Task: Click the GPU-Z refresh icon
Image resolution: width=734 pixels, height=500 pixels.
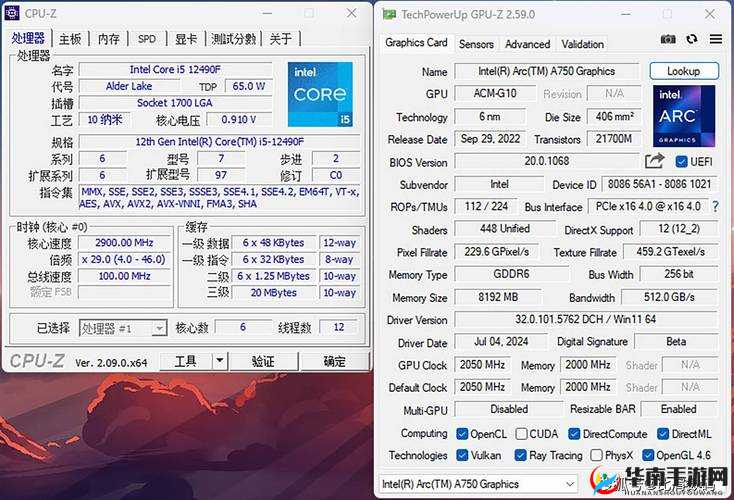Action: click(x=692, y=40)
